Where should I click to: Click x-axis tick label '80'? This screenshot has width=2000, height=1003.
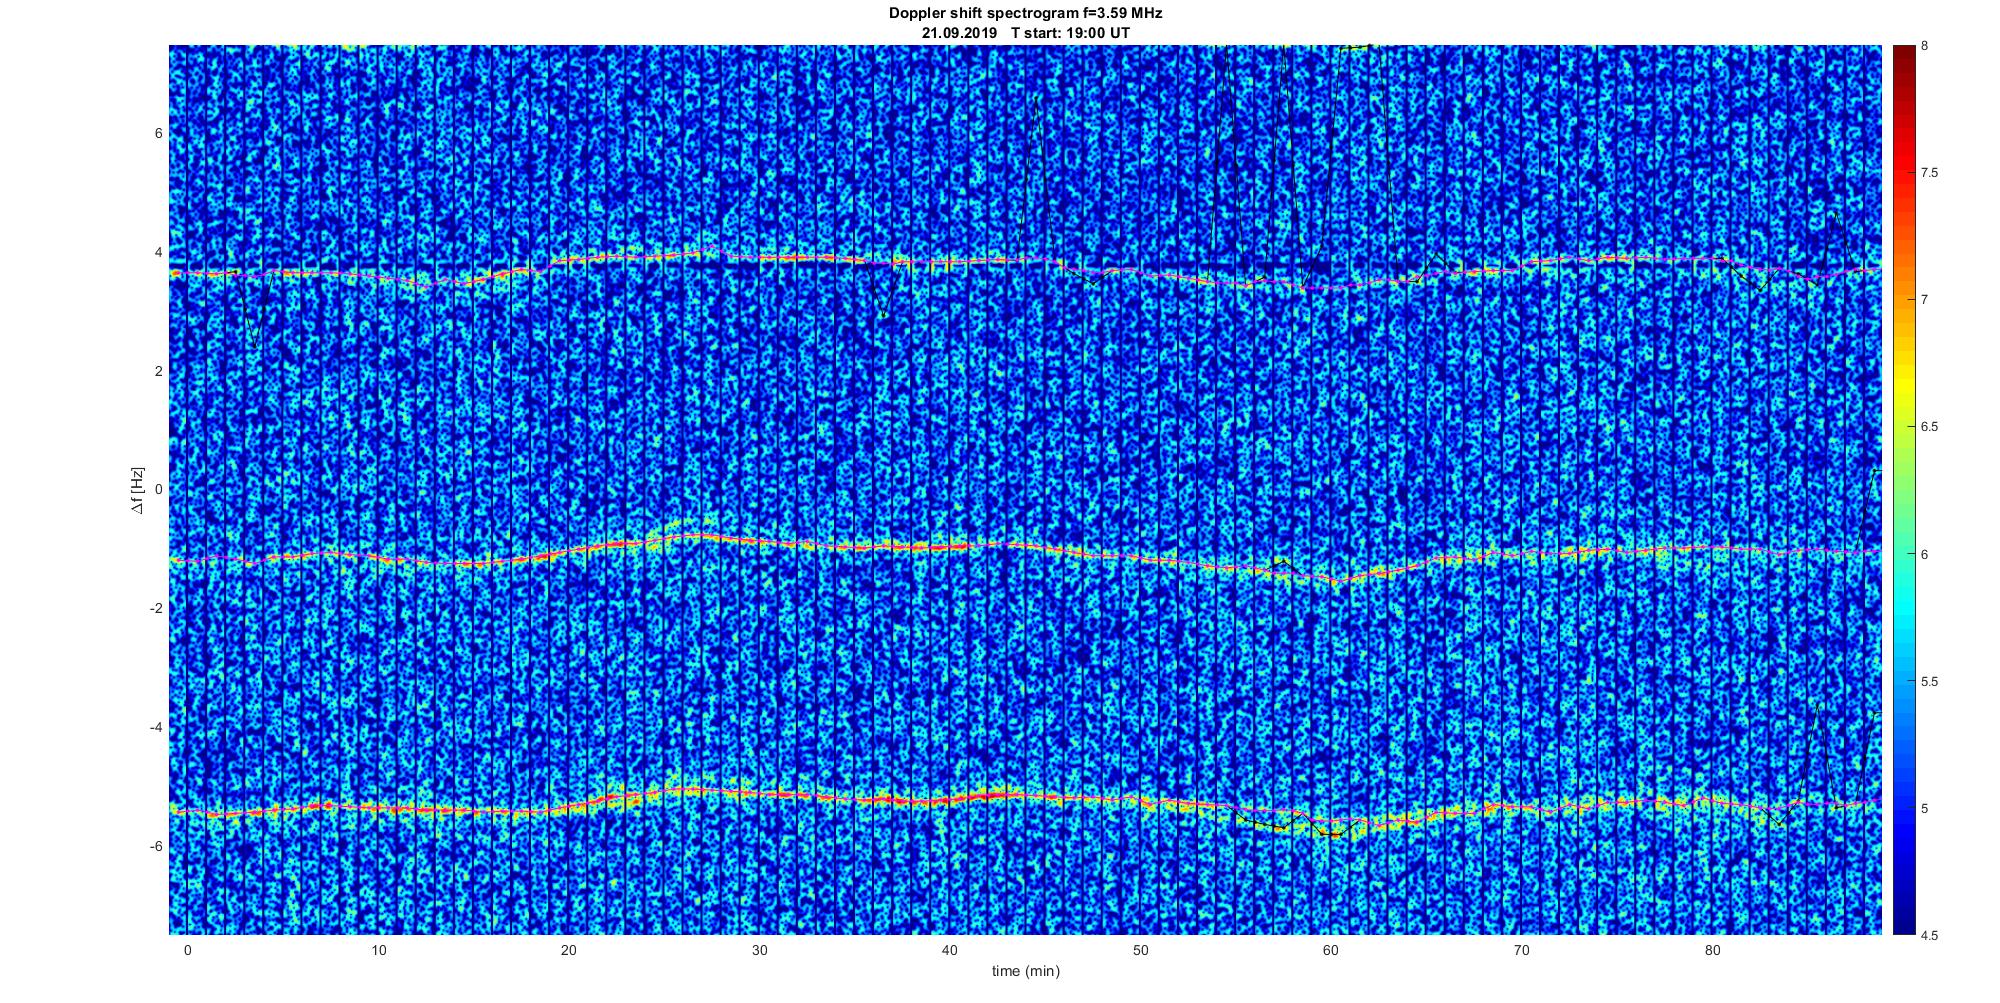1713,950
